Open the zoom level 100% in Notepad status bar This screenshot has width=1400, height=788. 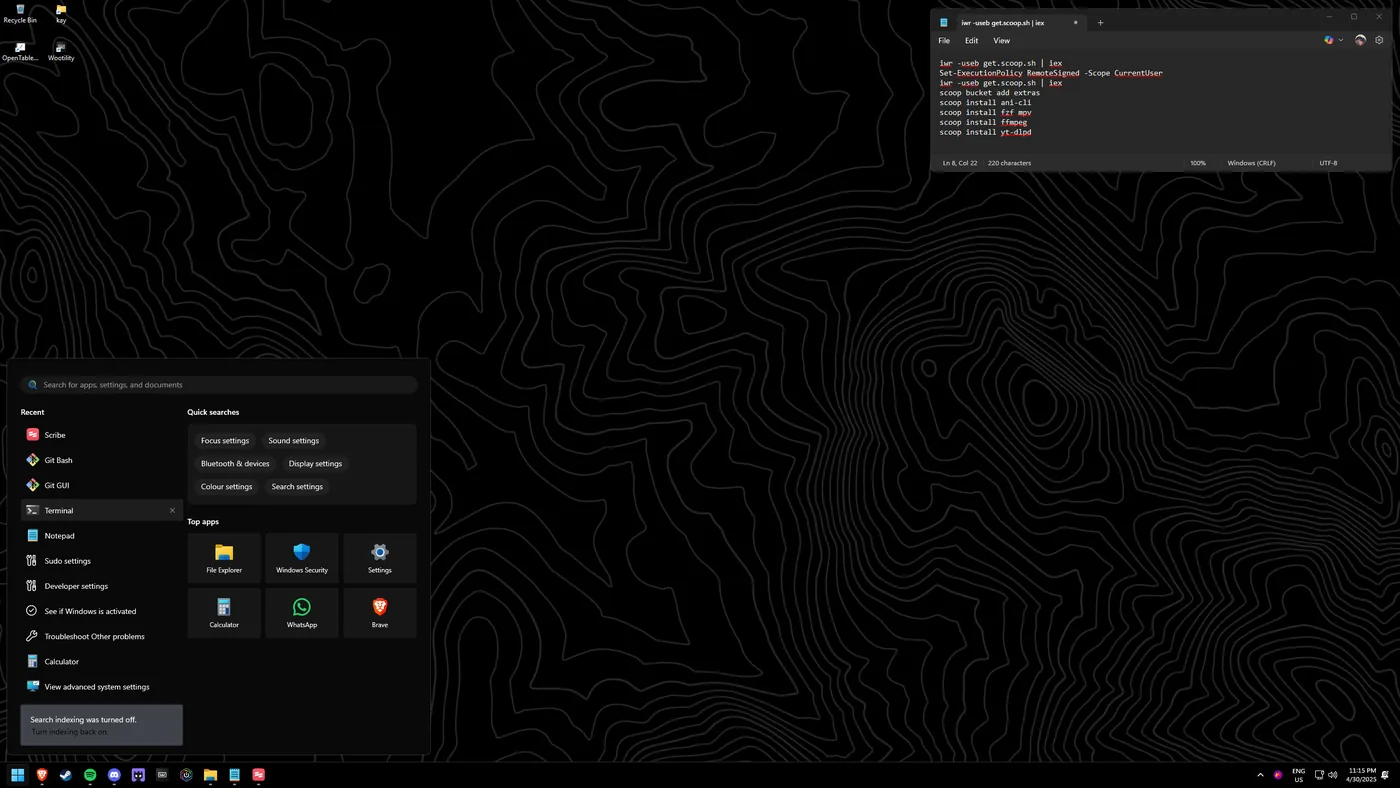pos(1198,163)
